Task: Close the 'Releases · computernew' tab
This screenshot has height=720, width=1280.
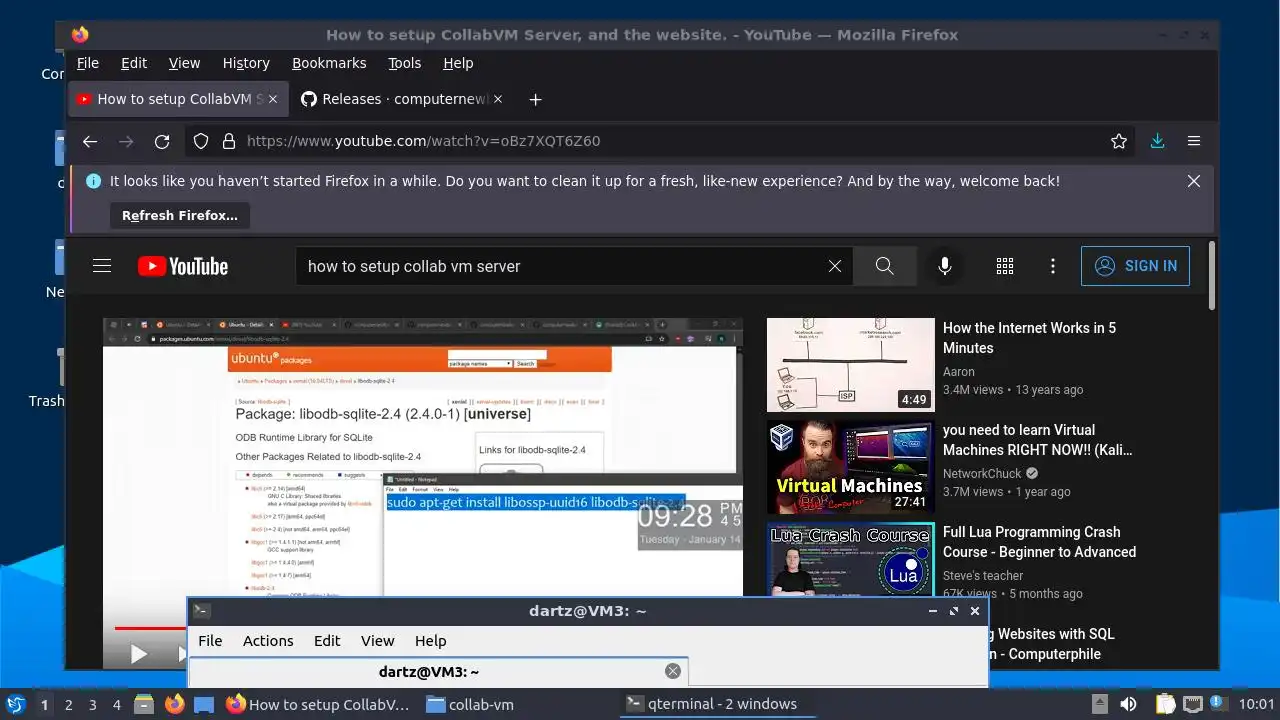Action: [498, 99]
